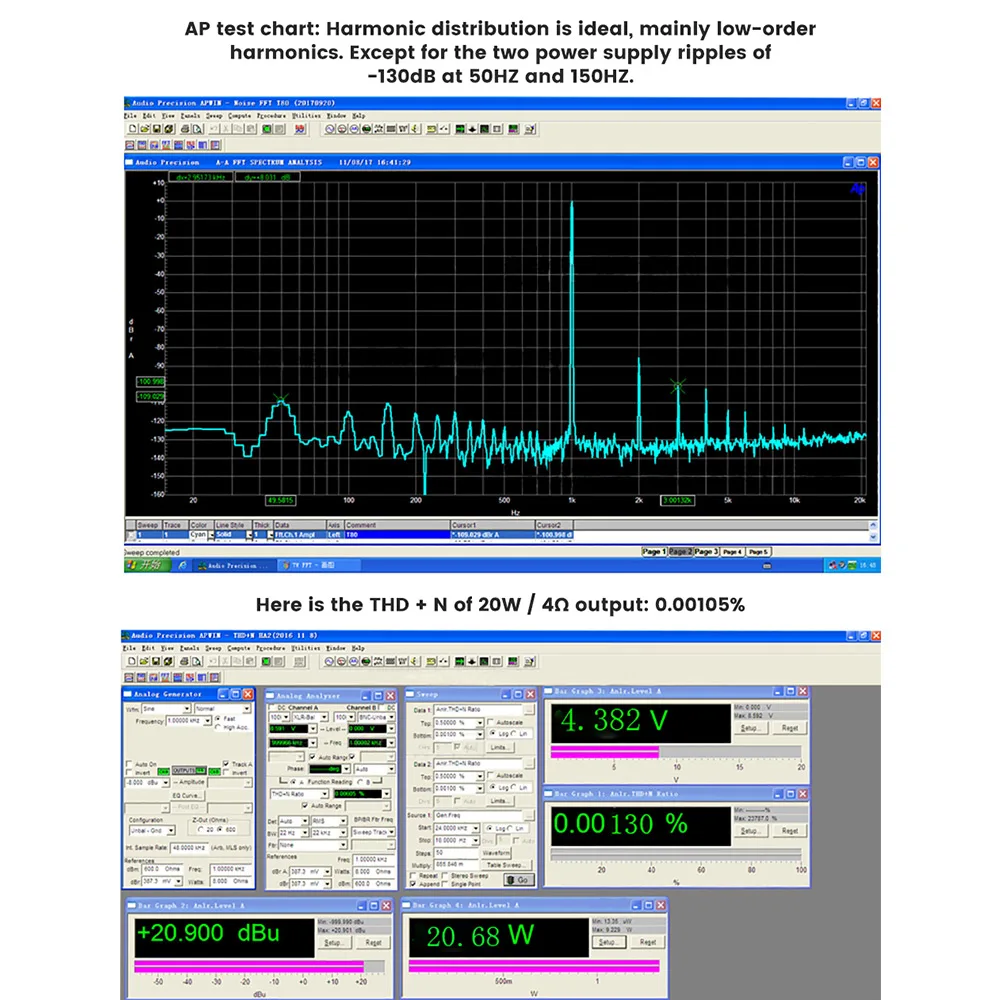
Task: Click Go button in Sweep panel
Action: (520, 880)
